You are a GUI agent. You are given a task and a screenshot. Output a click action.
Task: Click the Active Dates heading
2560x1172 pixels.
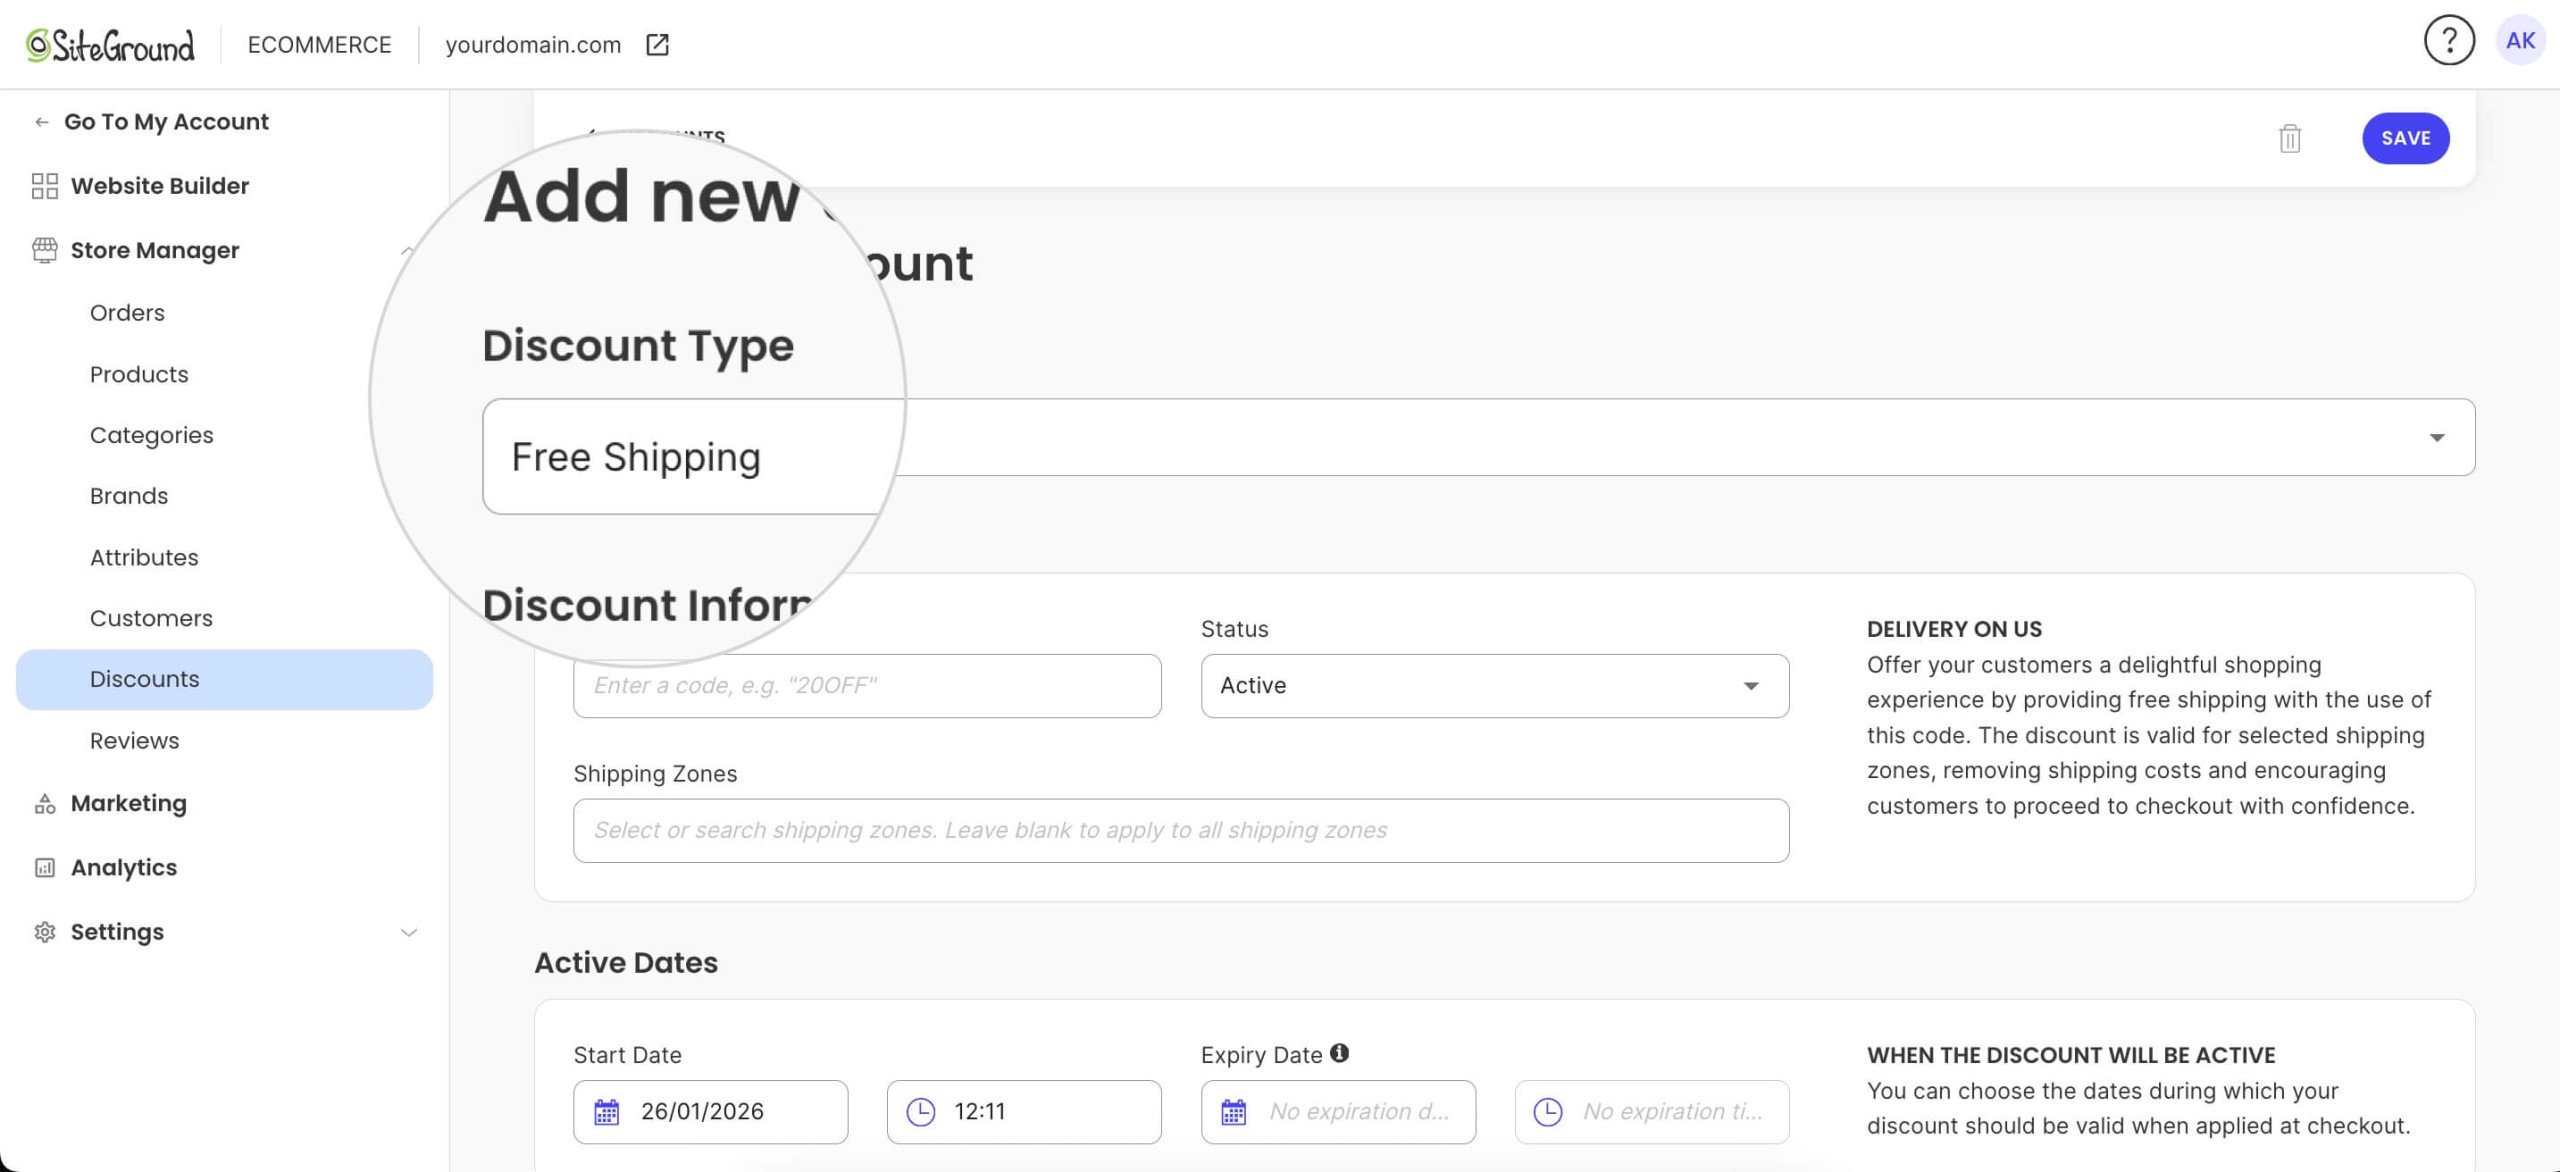coord(626,962)
